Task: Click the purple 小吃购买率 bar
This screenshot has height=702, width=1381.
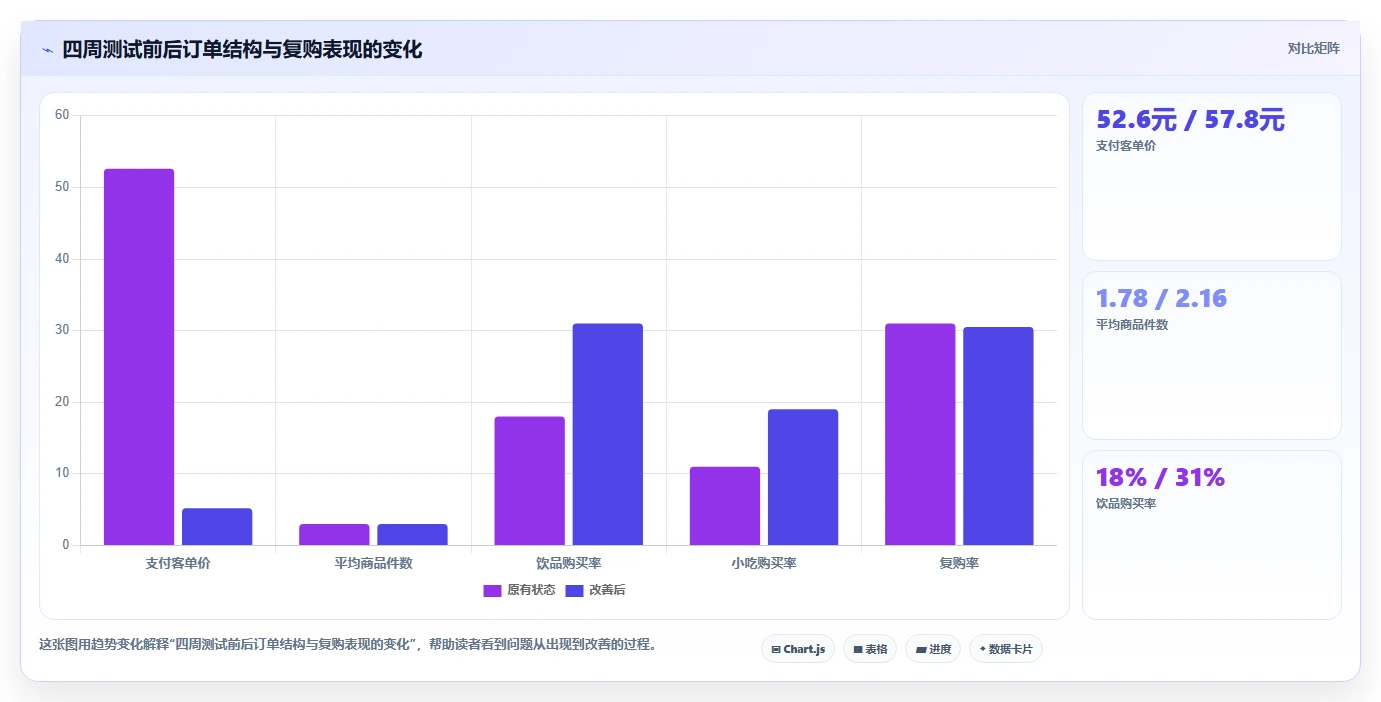Action: (x=724, y=506)
